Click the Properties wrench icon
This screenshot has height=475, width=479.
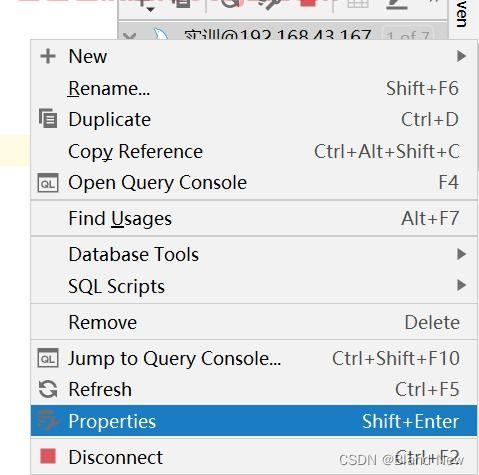[x=48, y=421]
